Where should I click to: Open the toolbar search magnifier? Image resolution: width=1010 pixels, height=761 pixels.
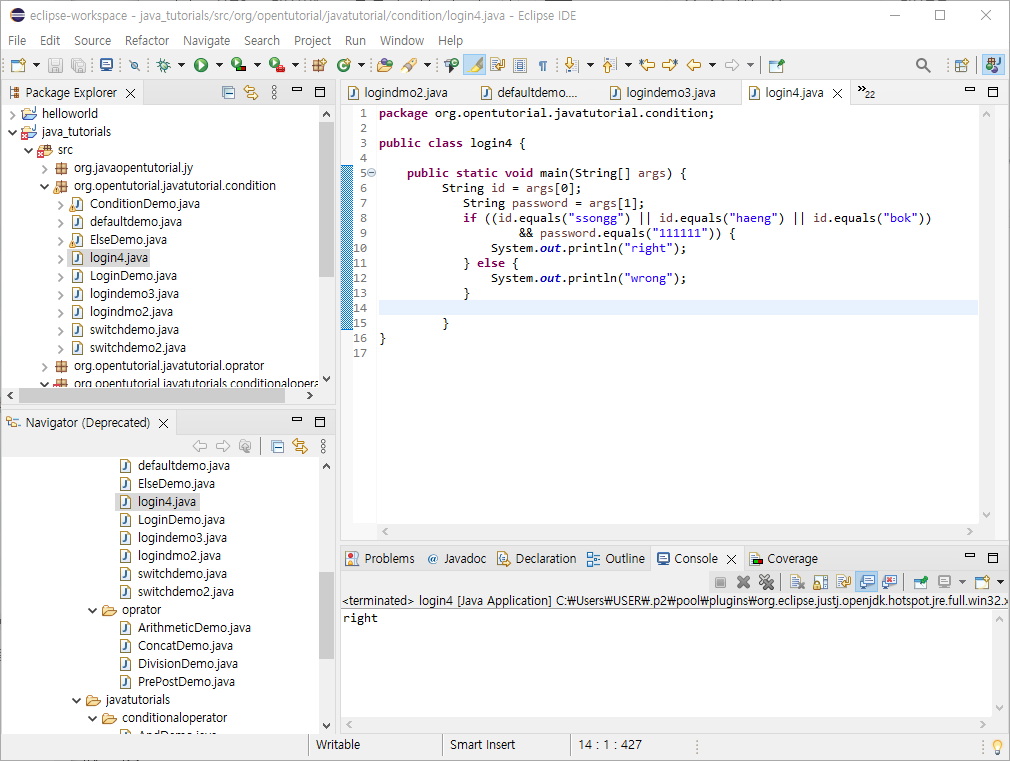click(923, 65)
